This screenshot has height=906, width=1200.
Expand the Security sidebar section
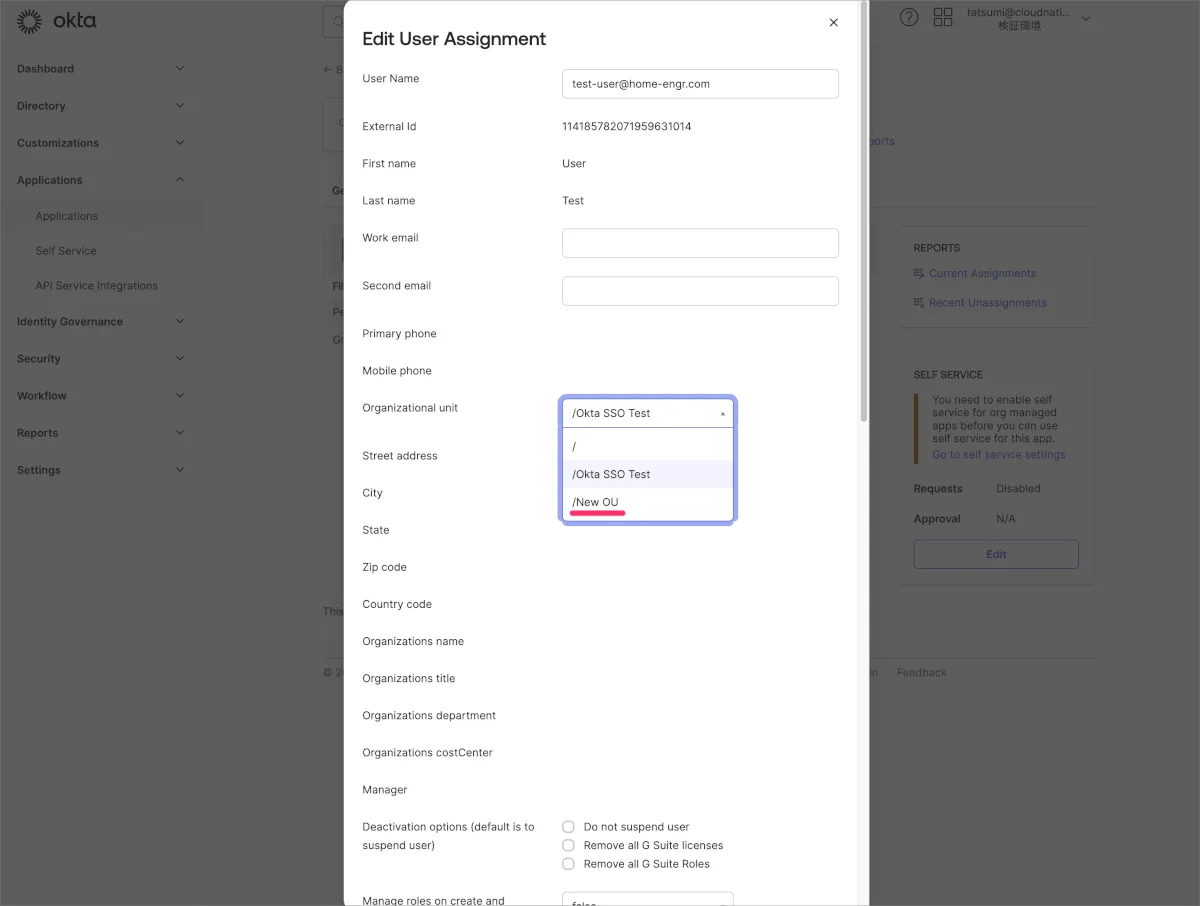pyautogui.click(x=180, y=359)
